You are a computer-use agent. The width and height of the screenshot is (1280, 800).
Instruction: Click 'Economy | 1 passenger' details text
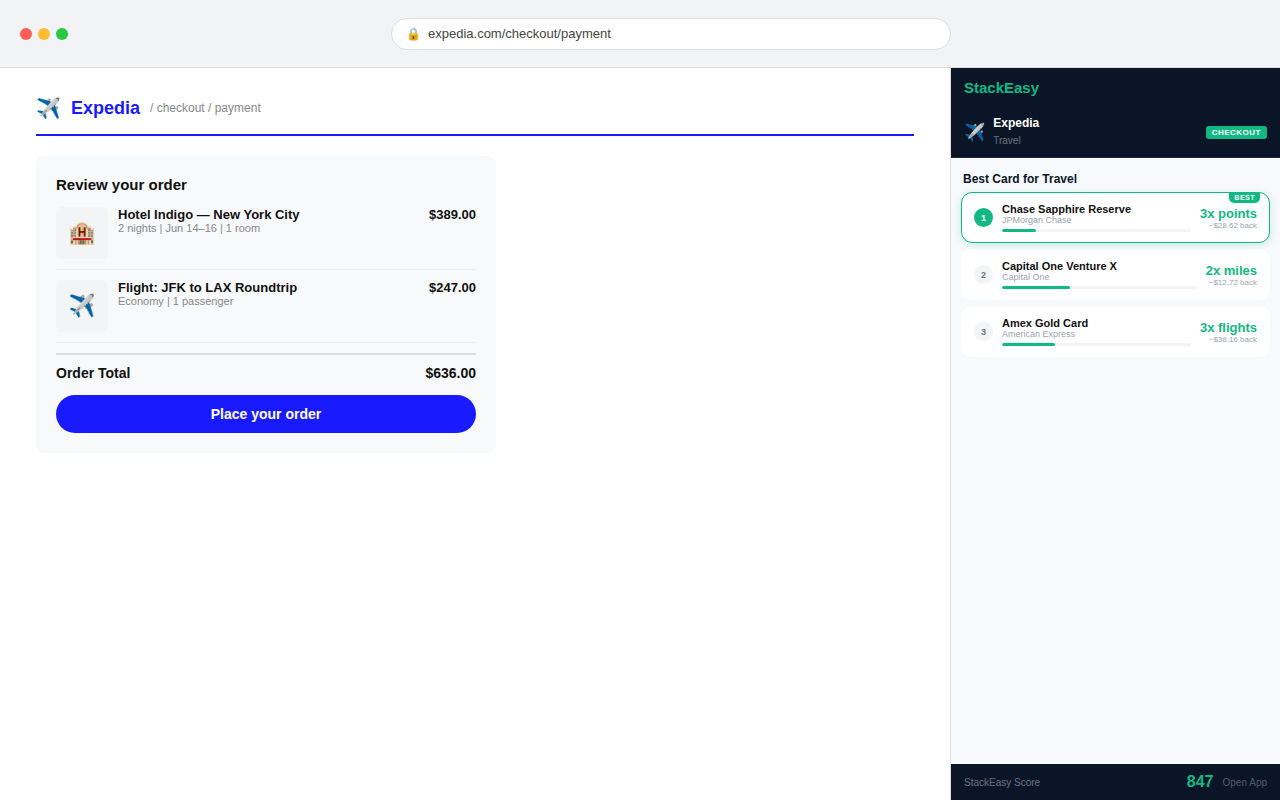point(175,301)
